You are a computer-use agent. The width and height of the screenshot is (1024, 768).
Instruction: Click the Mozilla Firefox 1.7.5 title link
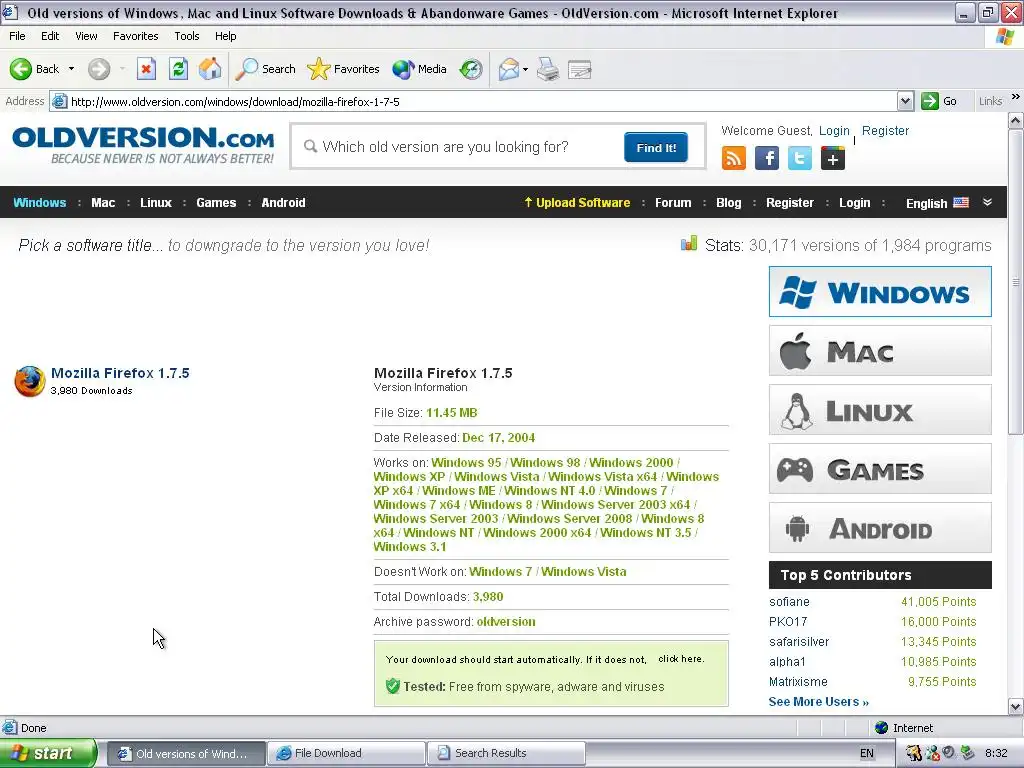pyautogui.click(x=120, y=373)
